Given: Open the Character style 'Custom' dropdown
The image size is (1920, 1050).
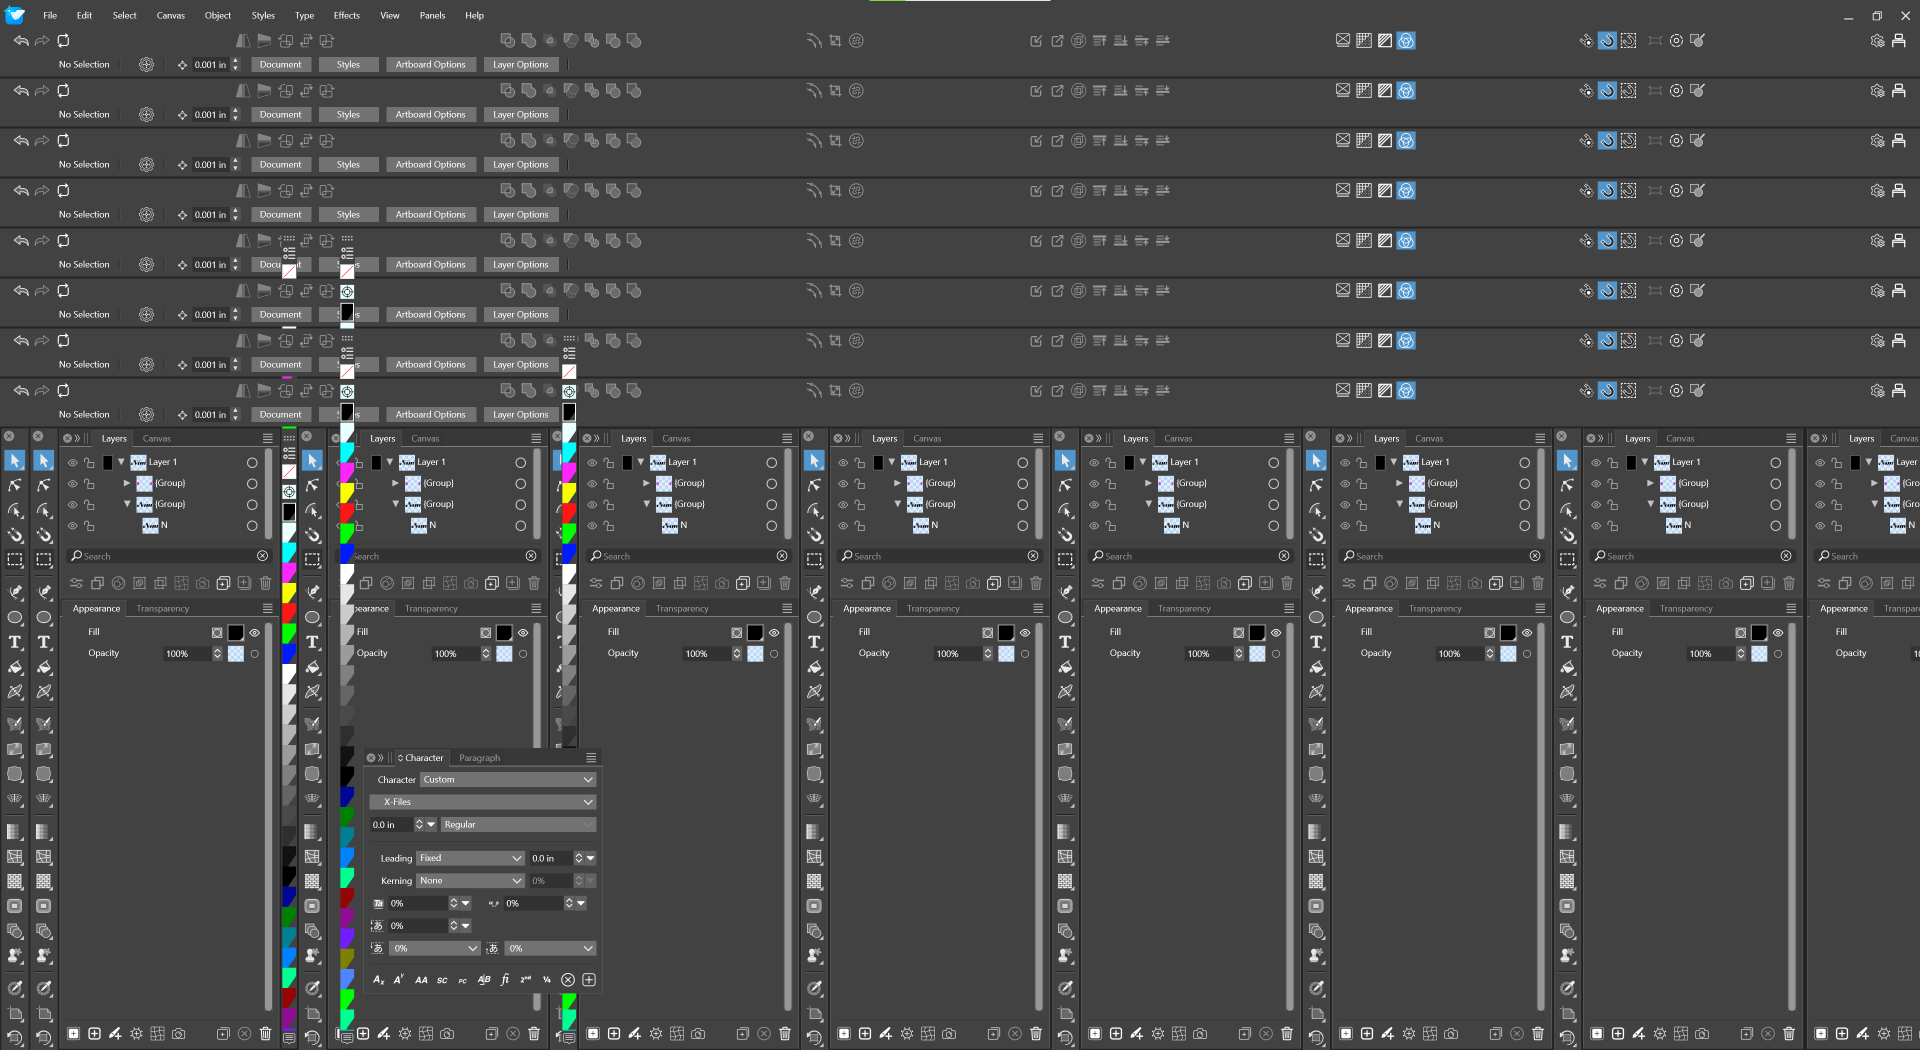Looking at the screenshot, I should coord(507,780).
